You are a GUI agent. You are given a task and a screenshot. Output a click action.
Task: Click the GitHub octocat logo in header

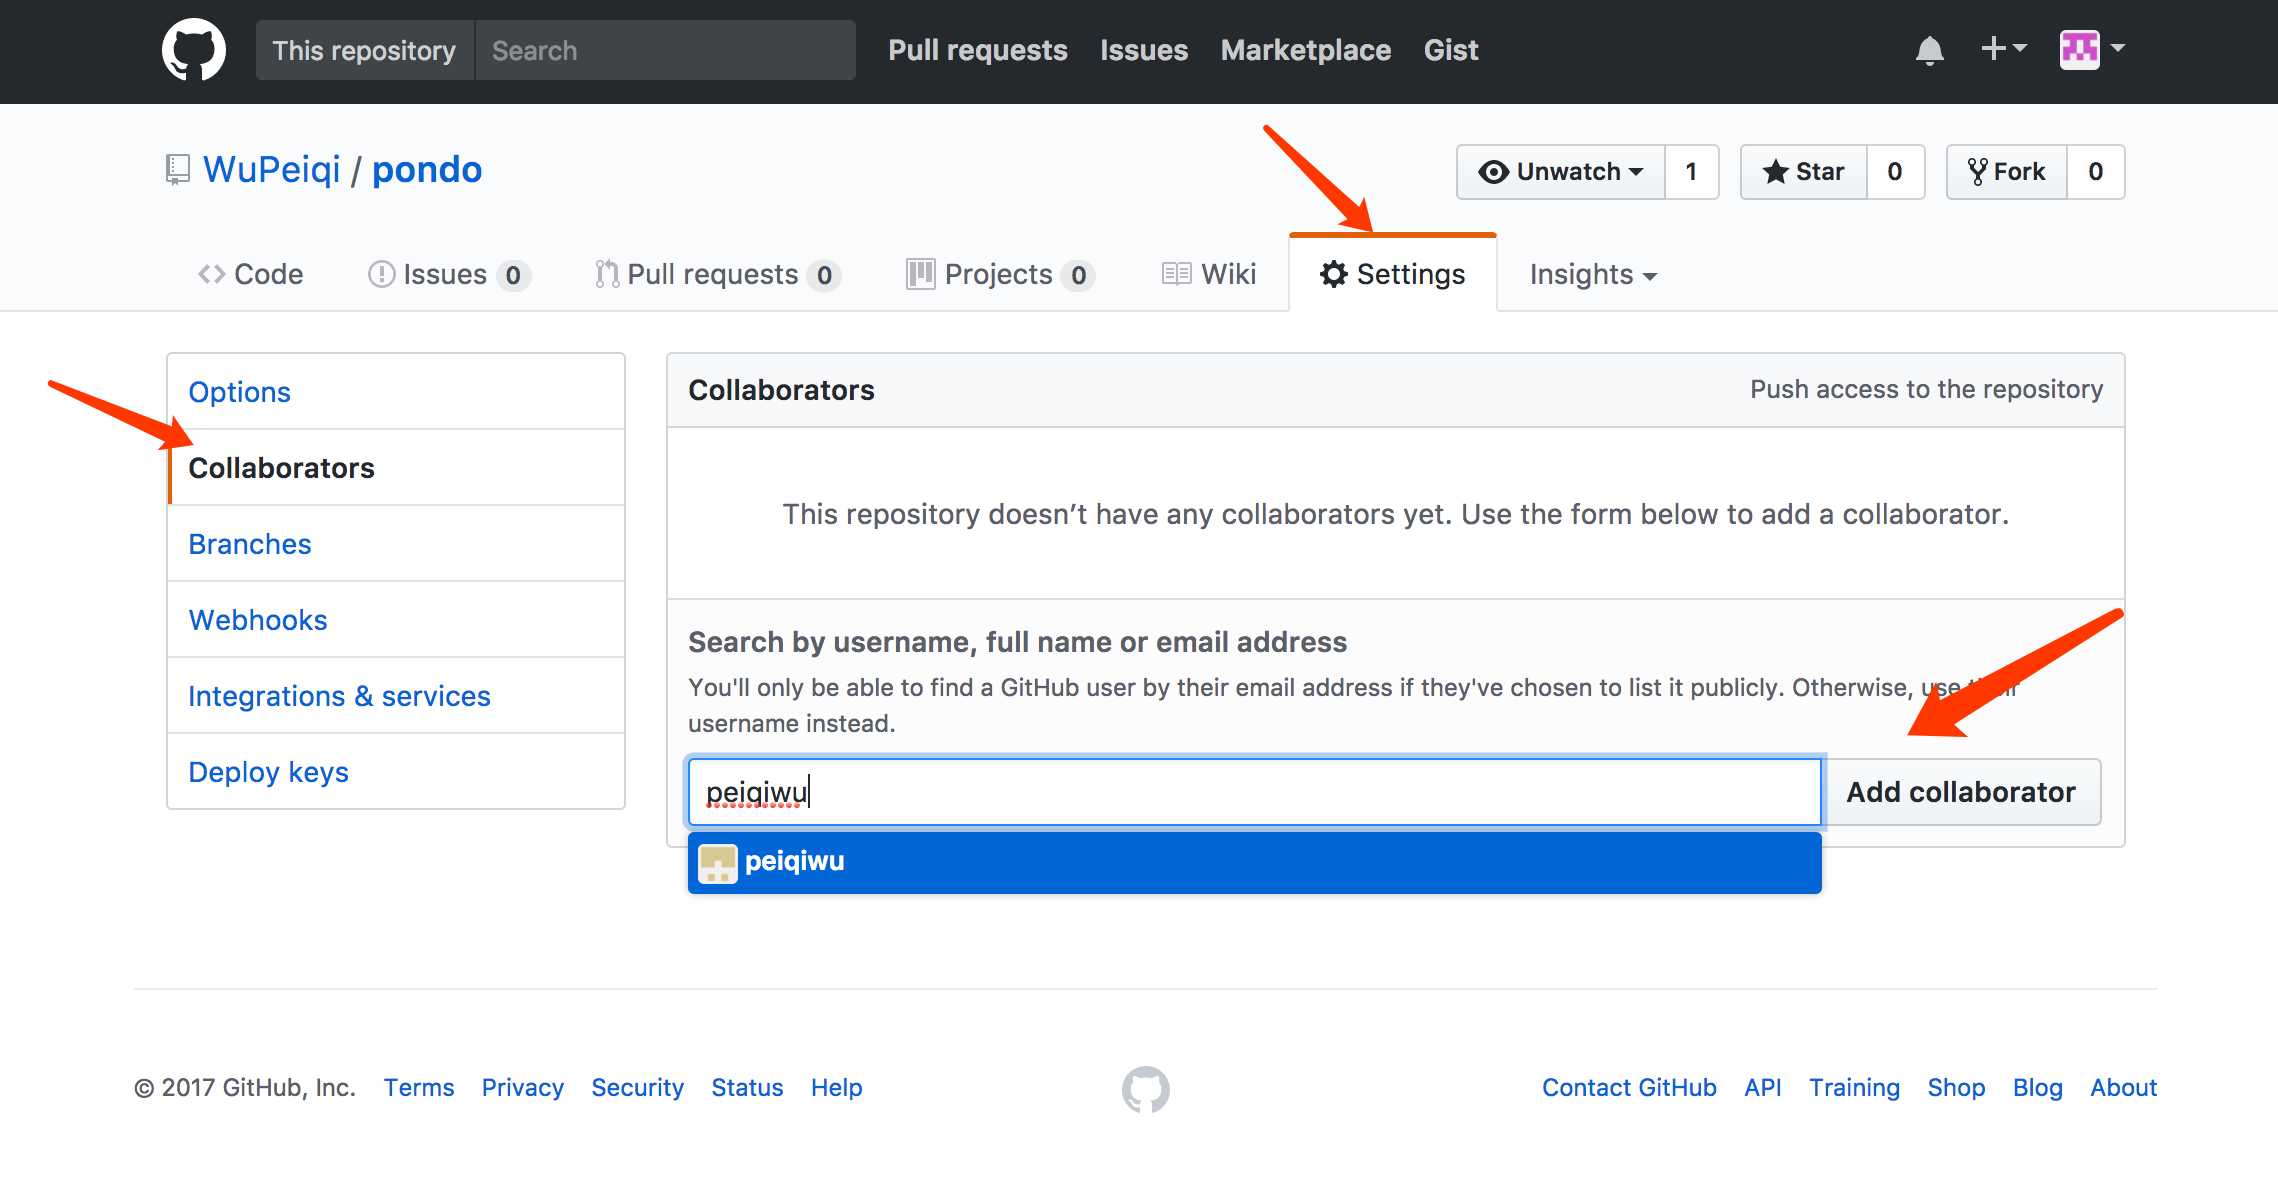point(193,50)
